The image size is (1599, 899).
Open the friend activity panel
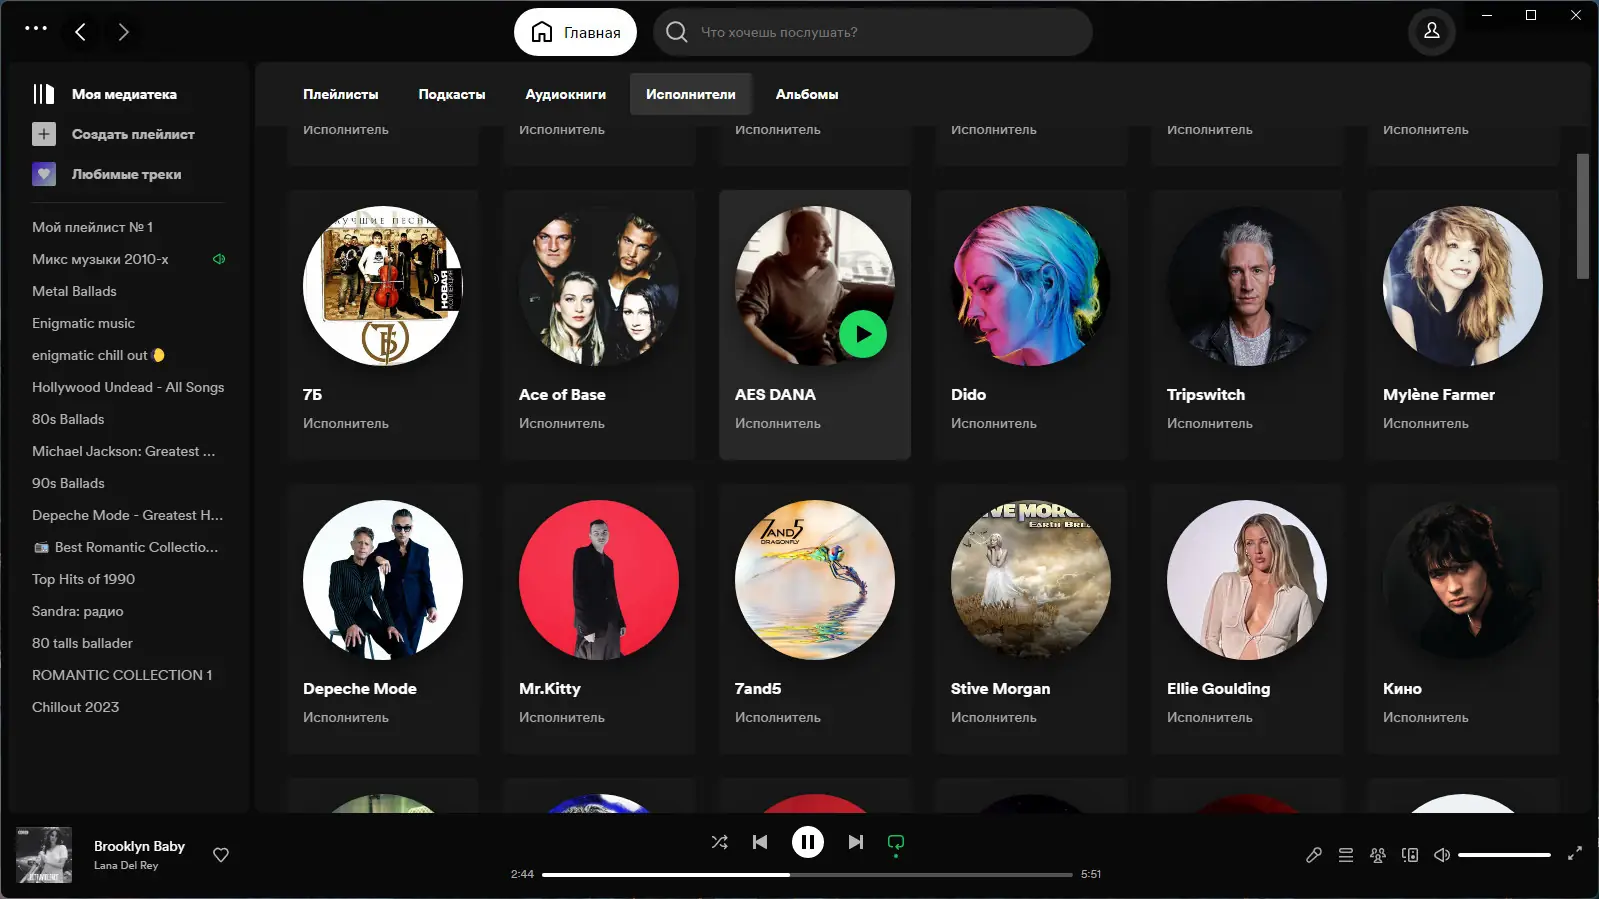(1378, 855)
